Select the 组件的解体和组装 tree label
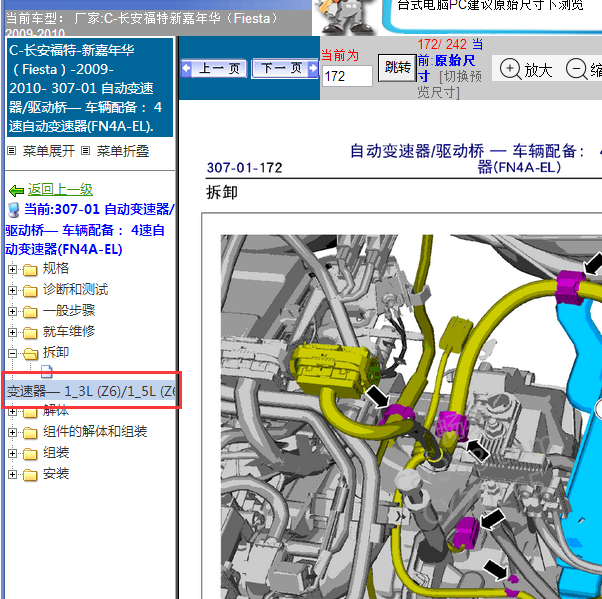 point(95,432)
